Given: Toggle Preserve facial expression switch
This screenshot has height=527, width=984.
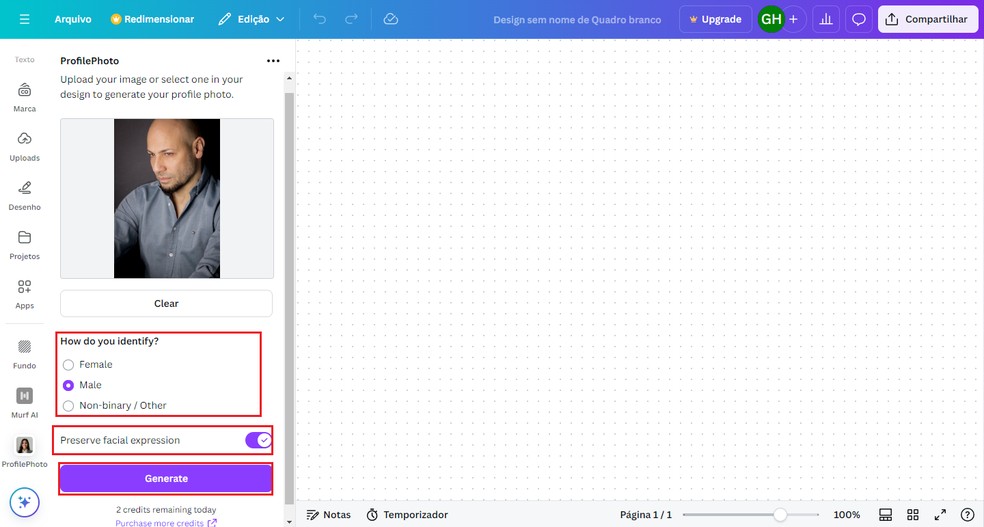Looking at the screenshot, I should click(x=258, y=440).
